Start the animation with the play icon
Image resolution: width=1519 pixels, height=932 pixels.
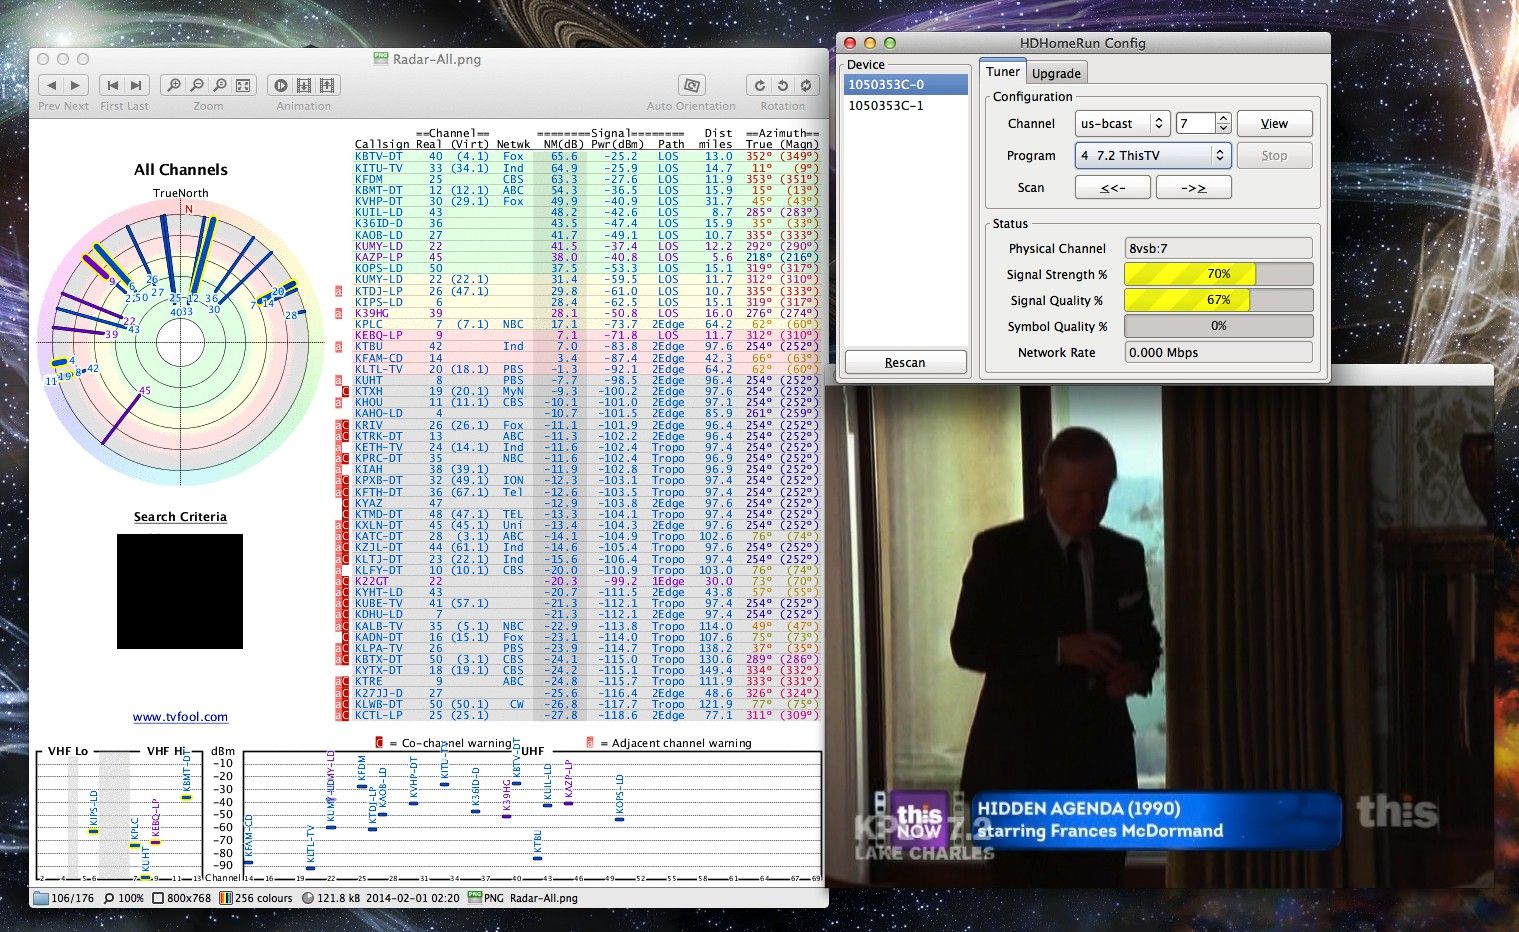pyautogui.click(x=281, y=86)
